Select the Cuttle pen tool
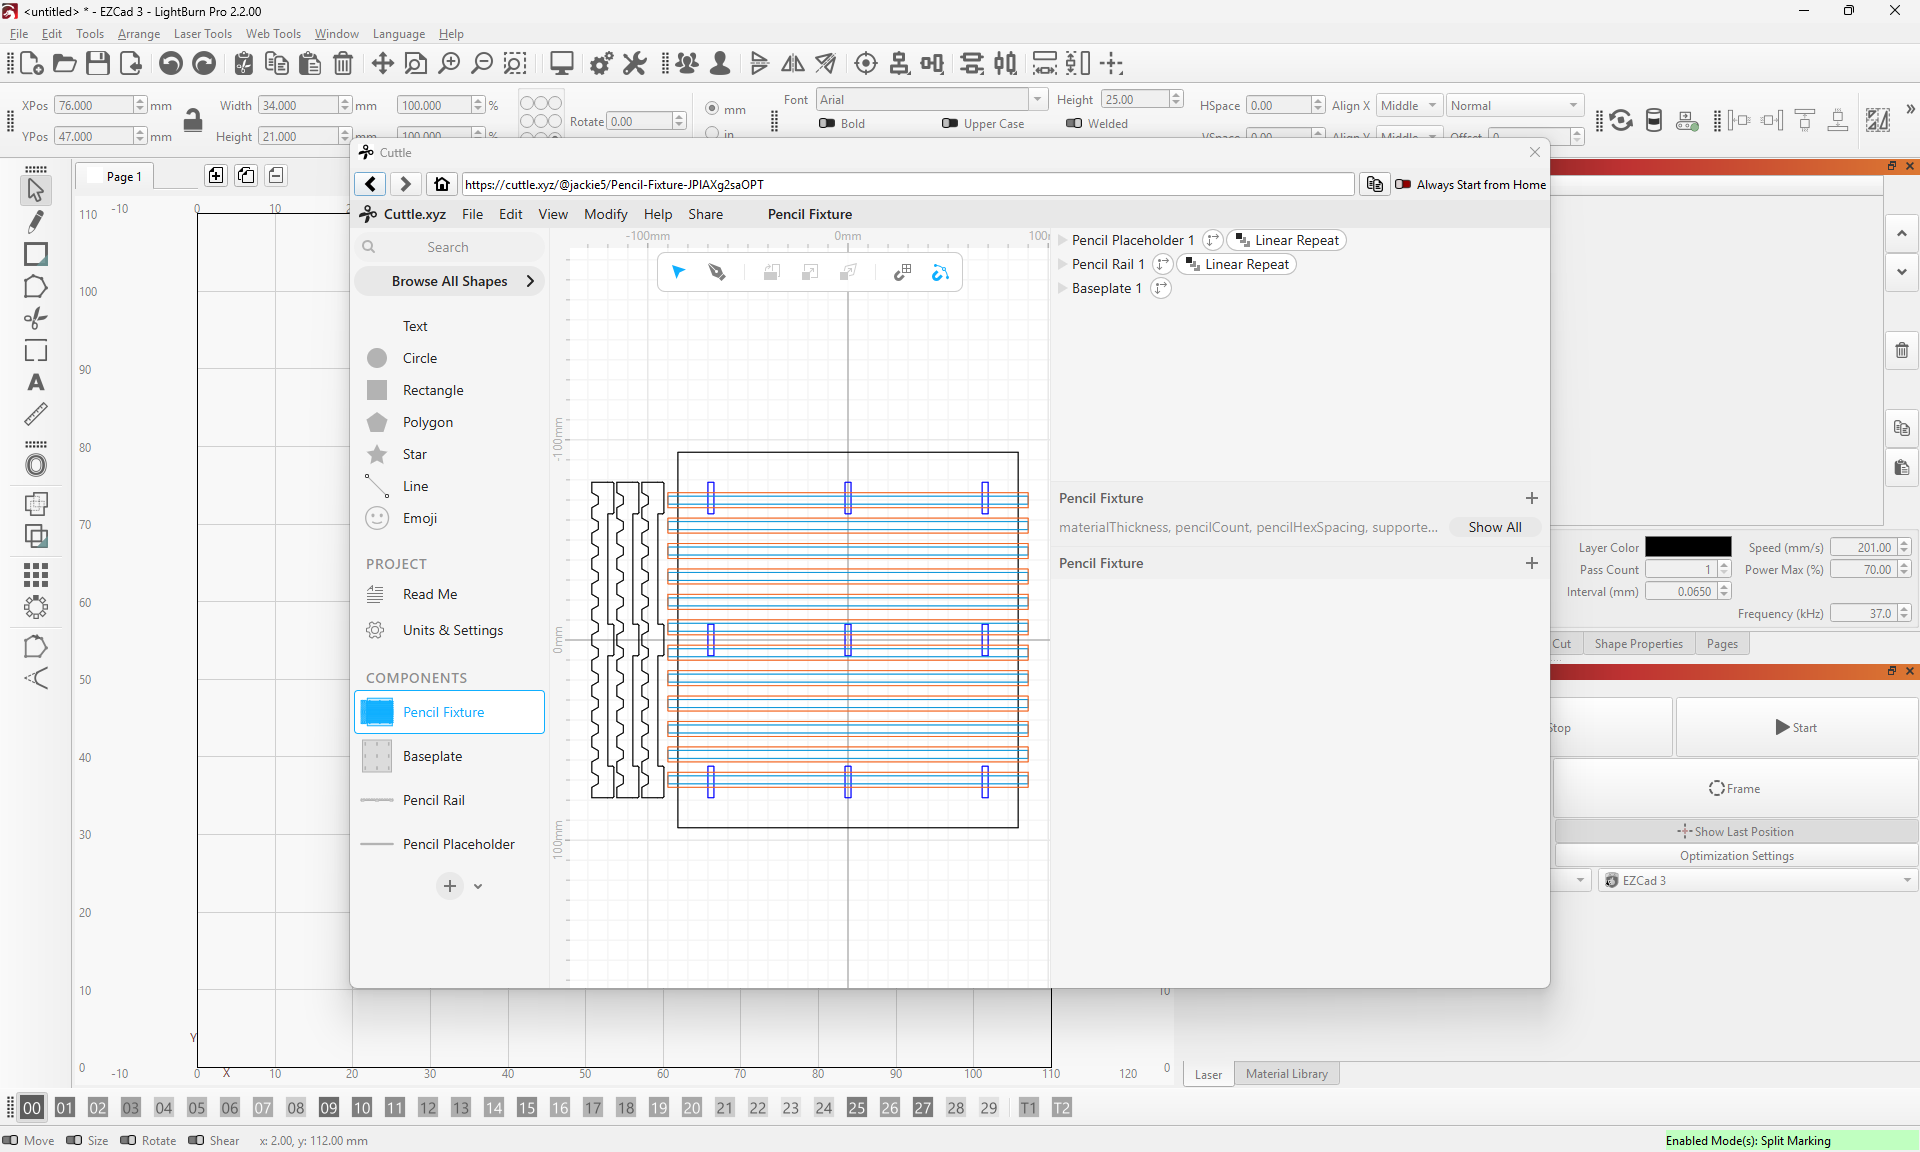The width and height of the screenshot is (1920, 1152). [717, 272]
